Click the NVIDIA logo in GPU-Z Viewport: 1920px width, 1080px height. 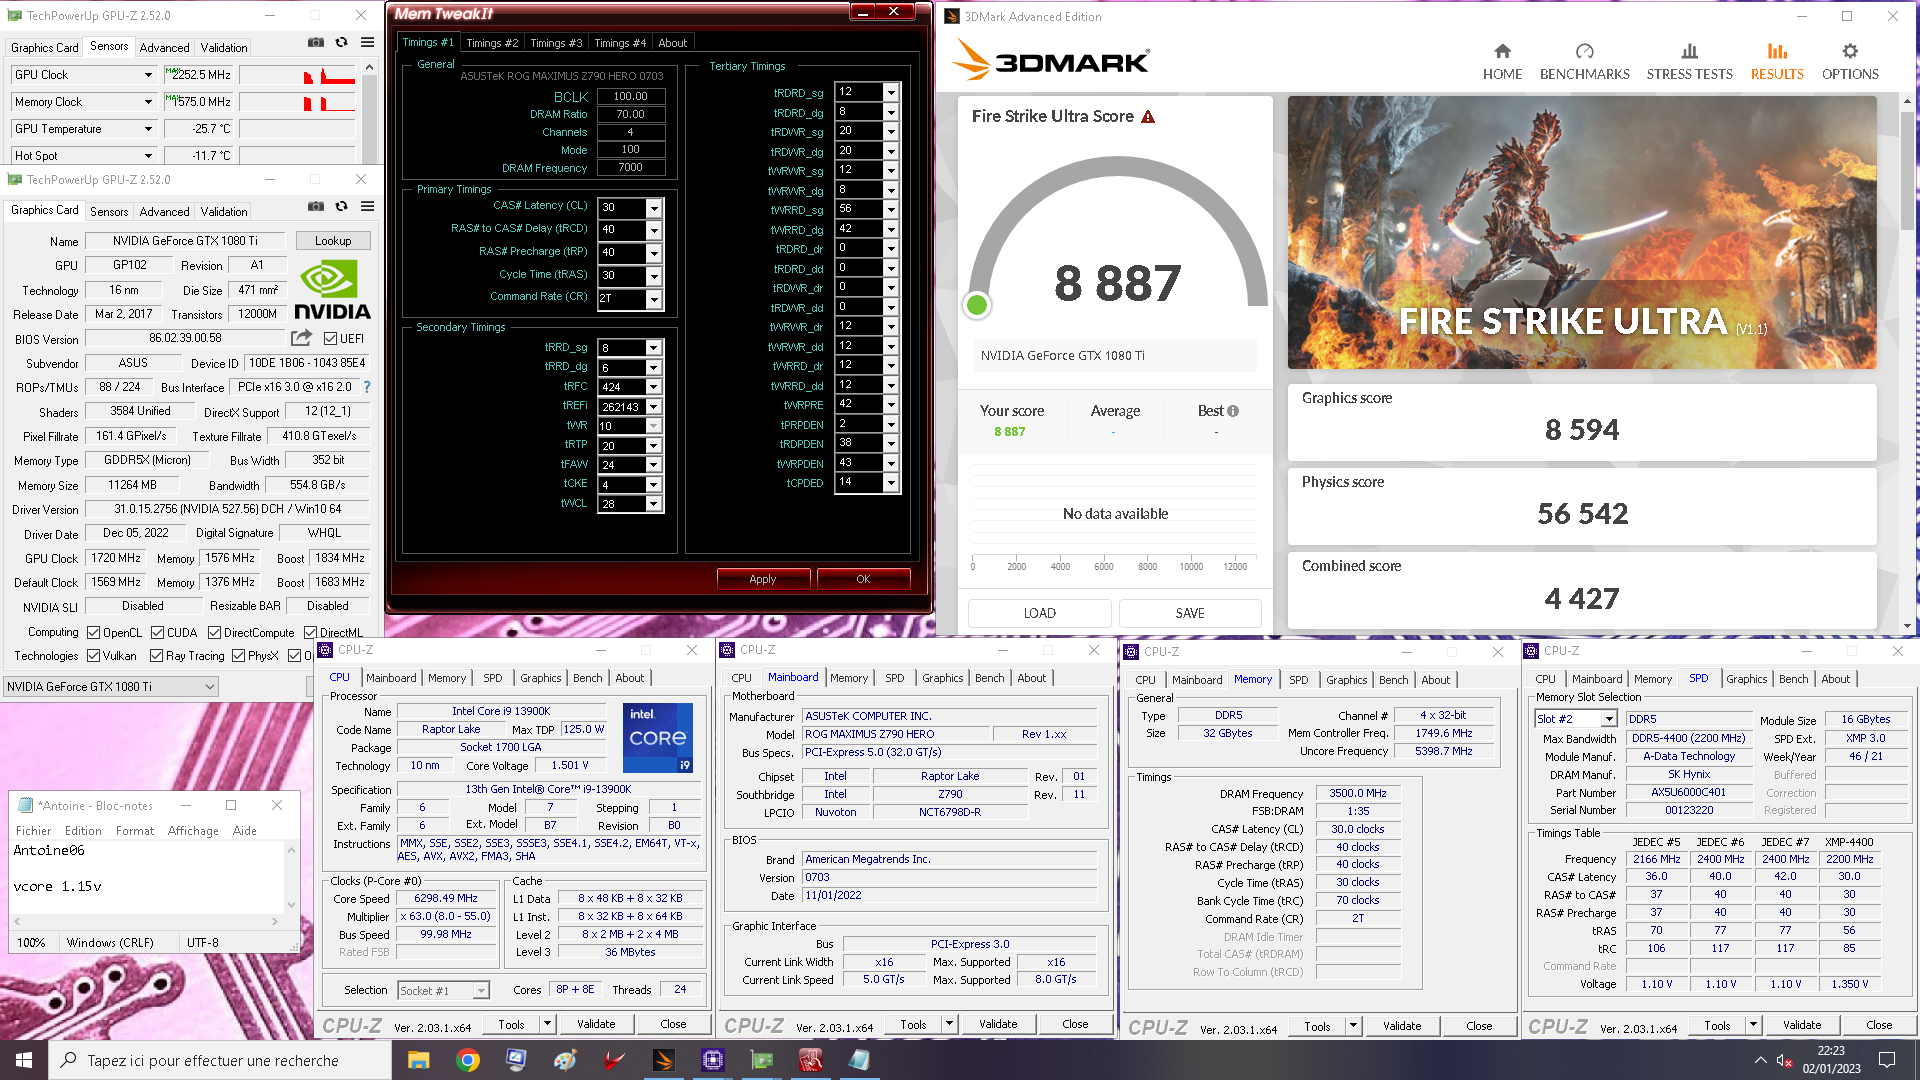(332, 290)
